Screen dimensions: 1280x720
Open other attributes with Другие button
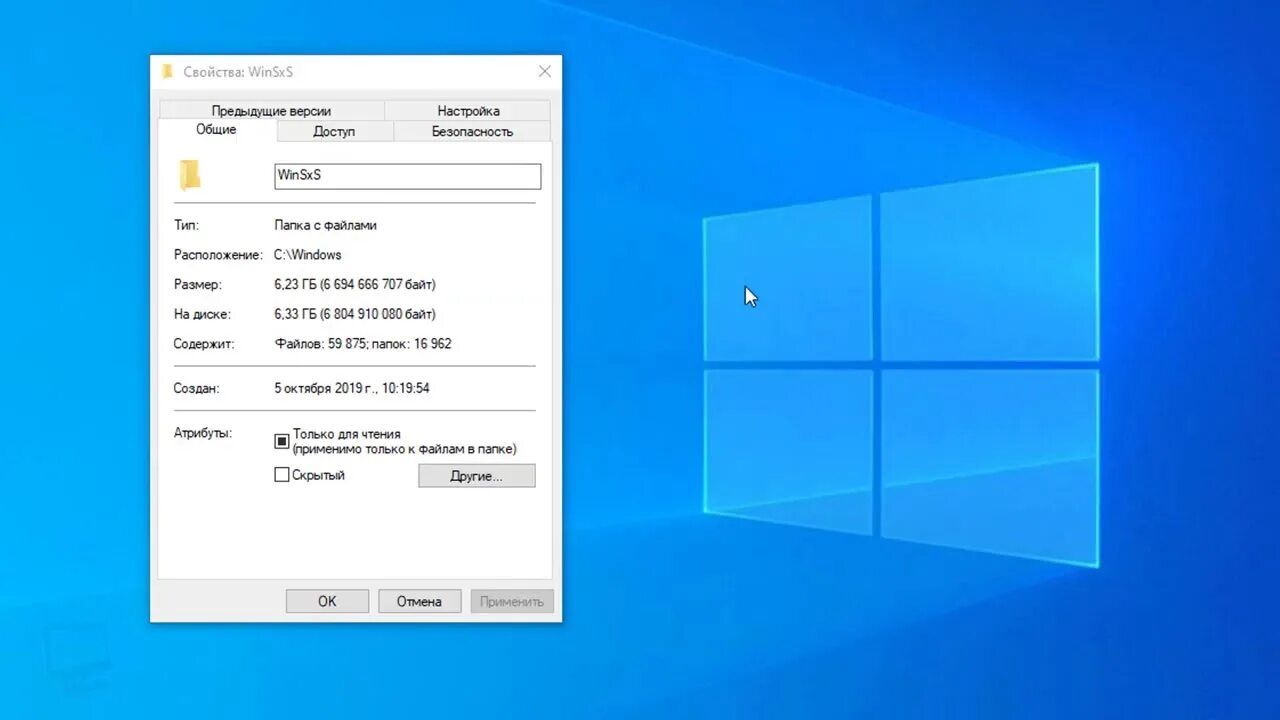[x=476, y=476]
